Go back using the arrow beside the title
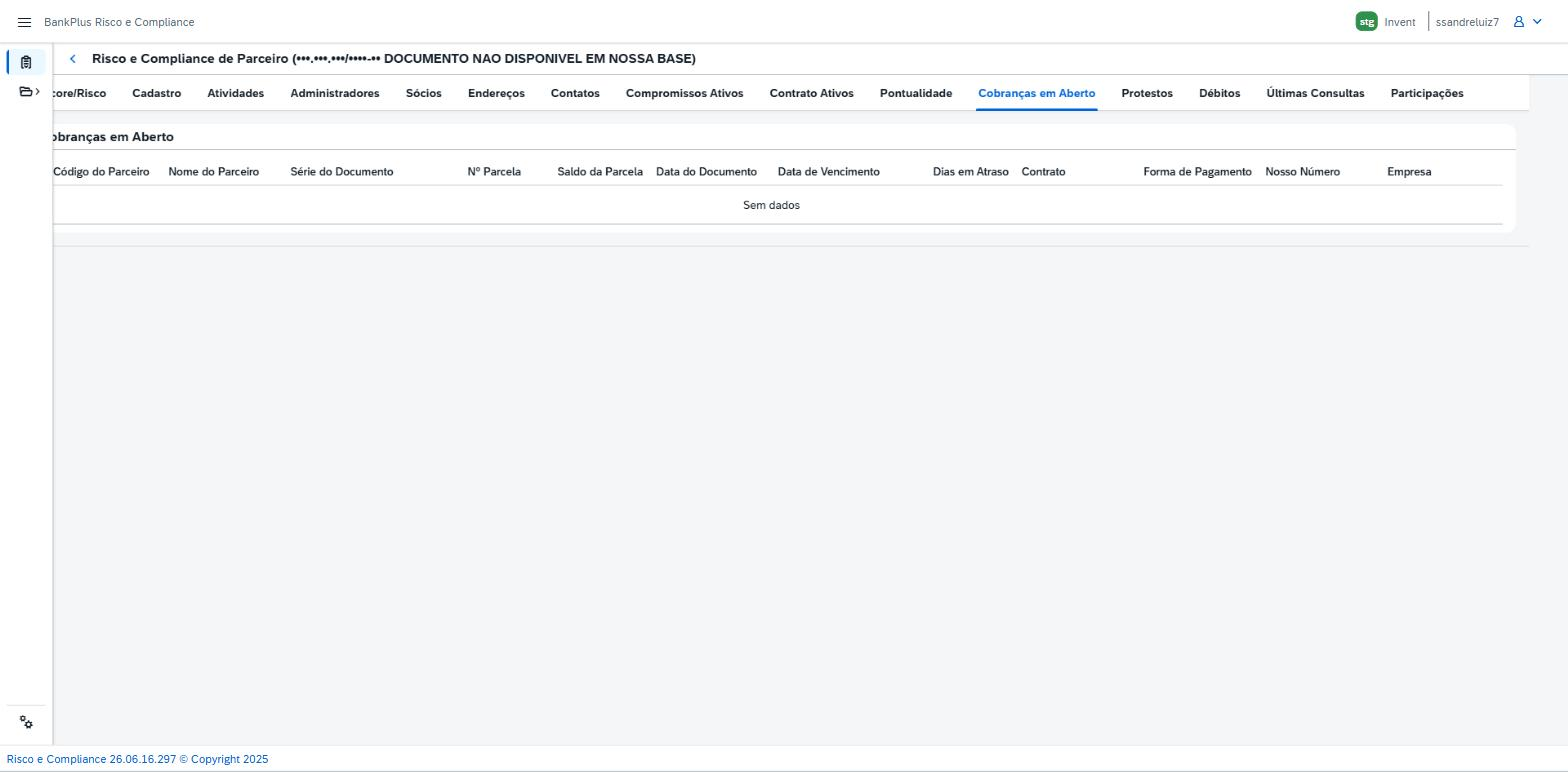Screen dimensions: 1568x772 click(x=73, y=59)
